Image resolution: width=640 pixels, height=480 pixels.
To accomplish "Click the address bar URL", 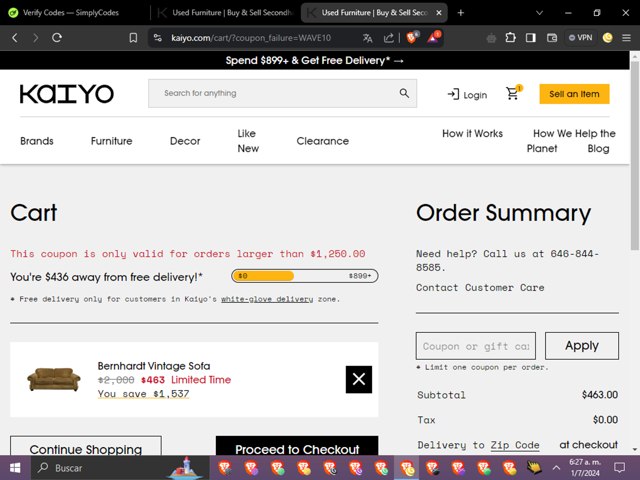I will click(x=251, y=38).
